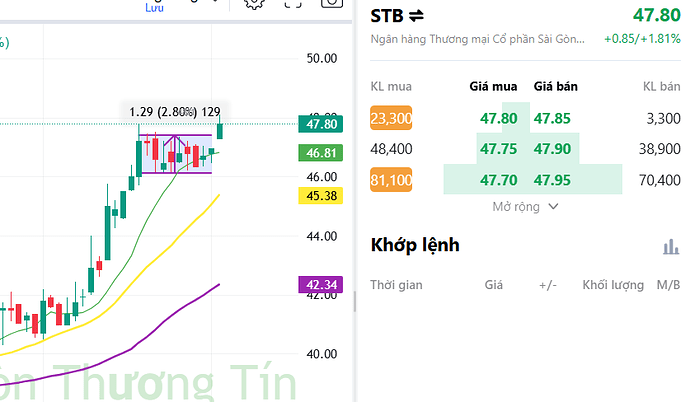Open the bar chart icon beside Khớp lệnh
The height and width of the screenshot is (402, 690).
[x=671, y=247]
